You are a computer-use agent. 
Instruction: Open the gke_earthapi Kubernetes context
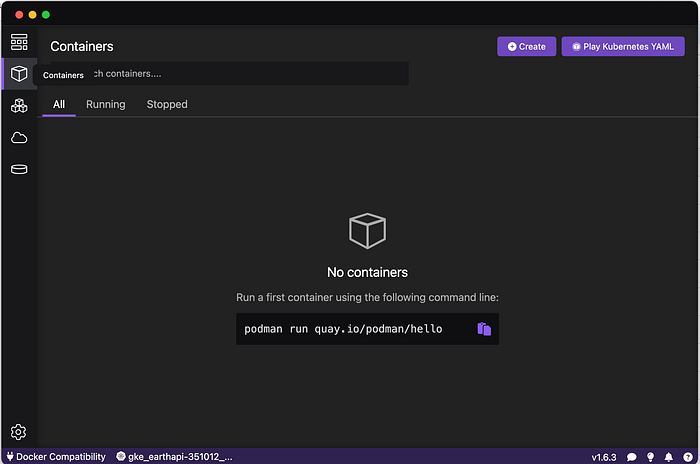(174, 457)
